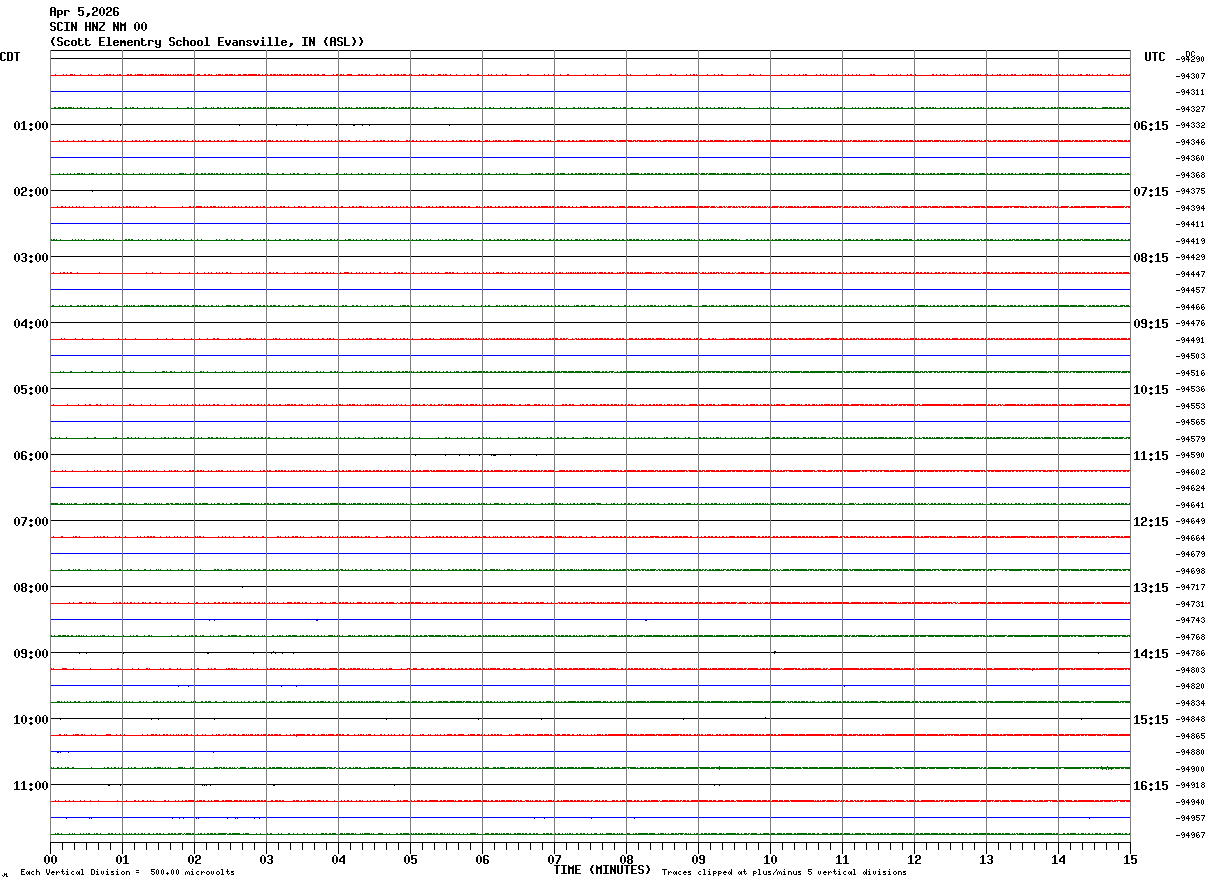Click the UTC time label '06:15'
1210x886 pixels.
tap(1151, 126)
